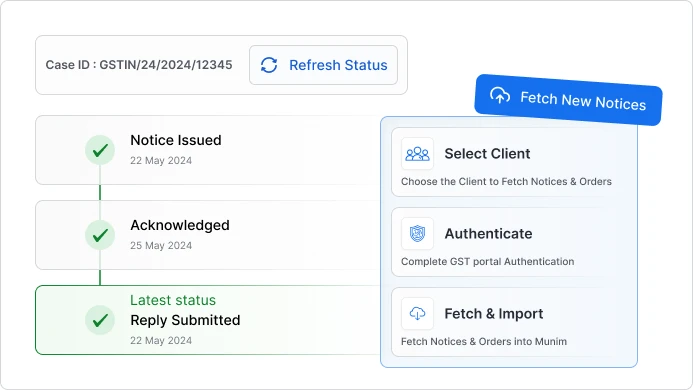Click the Fetch New Notices button
Screen dimensions: 693x390
click(x=568, y=100)
